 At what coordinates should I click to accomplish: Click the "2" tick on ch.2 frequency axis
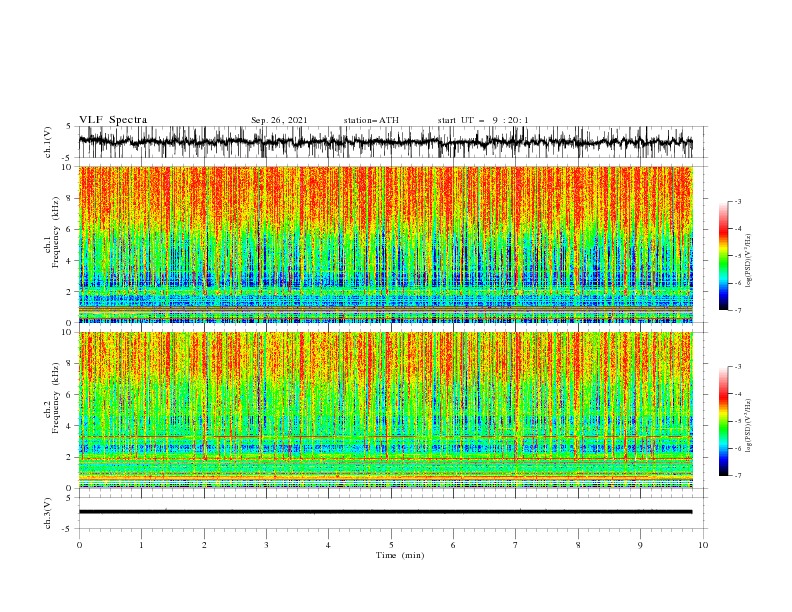click(70, 457)
